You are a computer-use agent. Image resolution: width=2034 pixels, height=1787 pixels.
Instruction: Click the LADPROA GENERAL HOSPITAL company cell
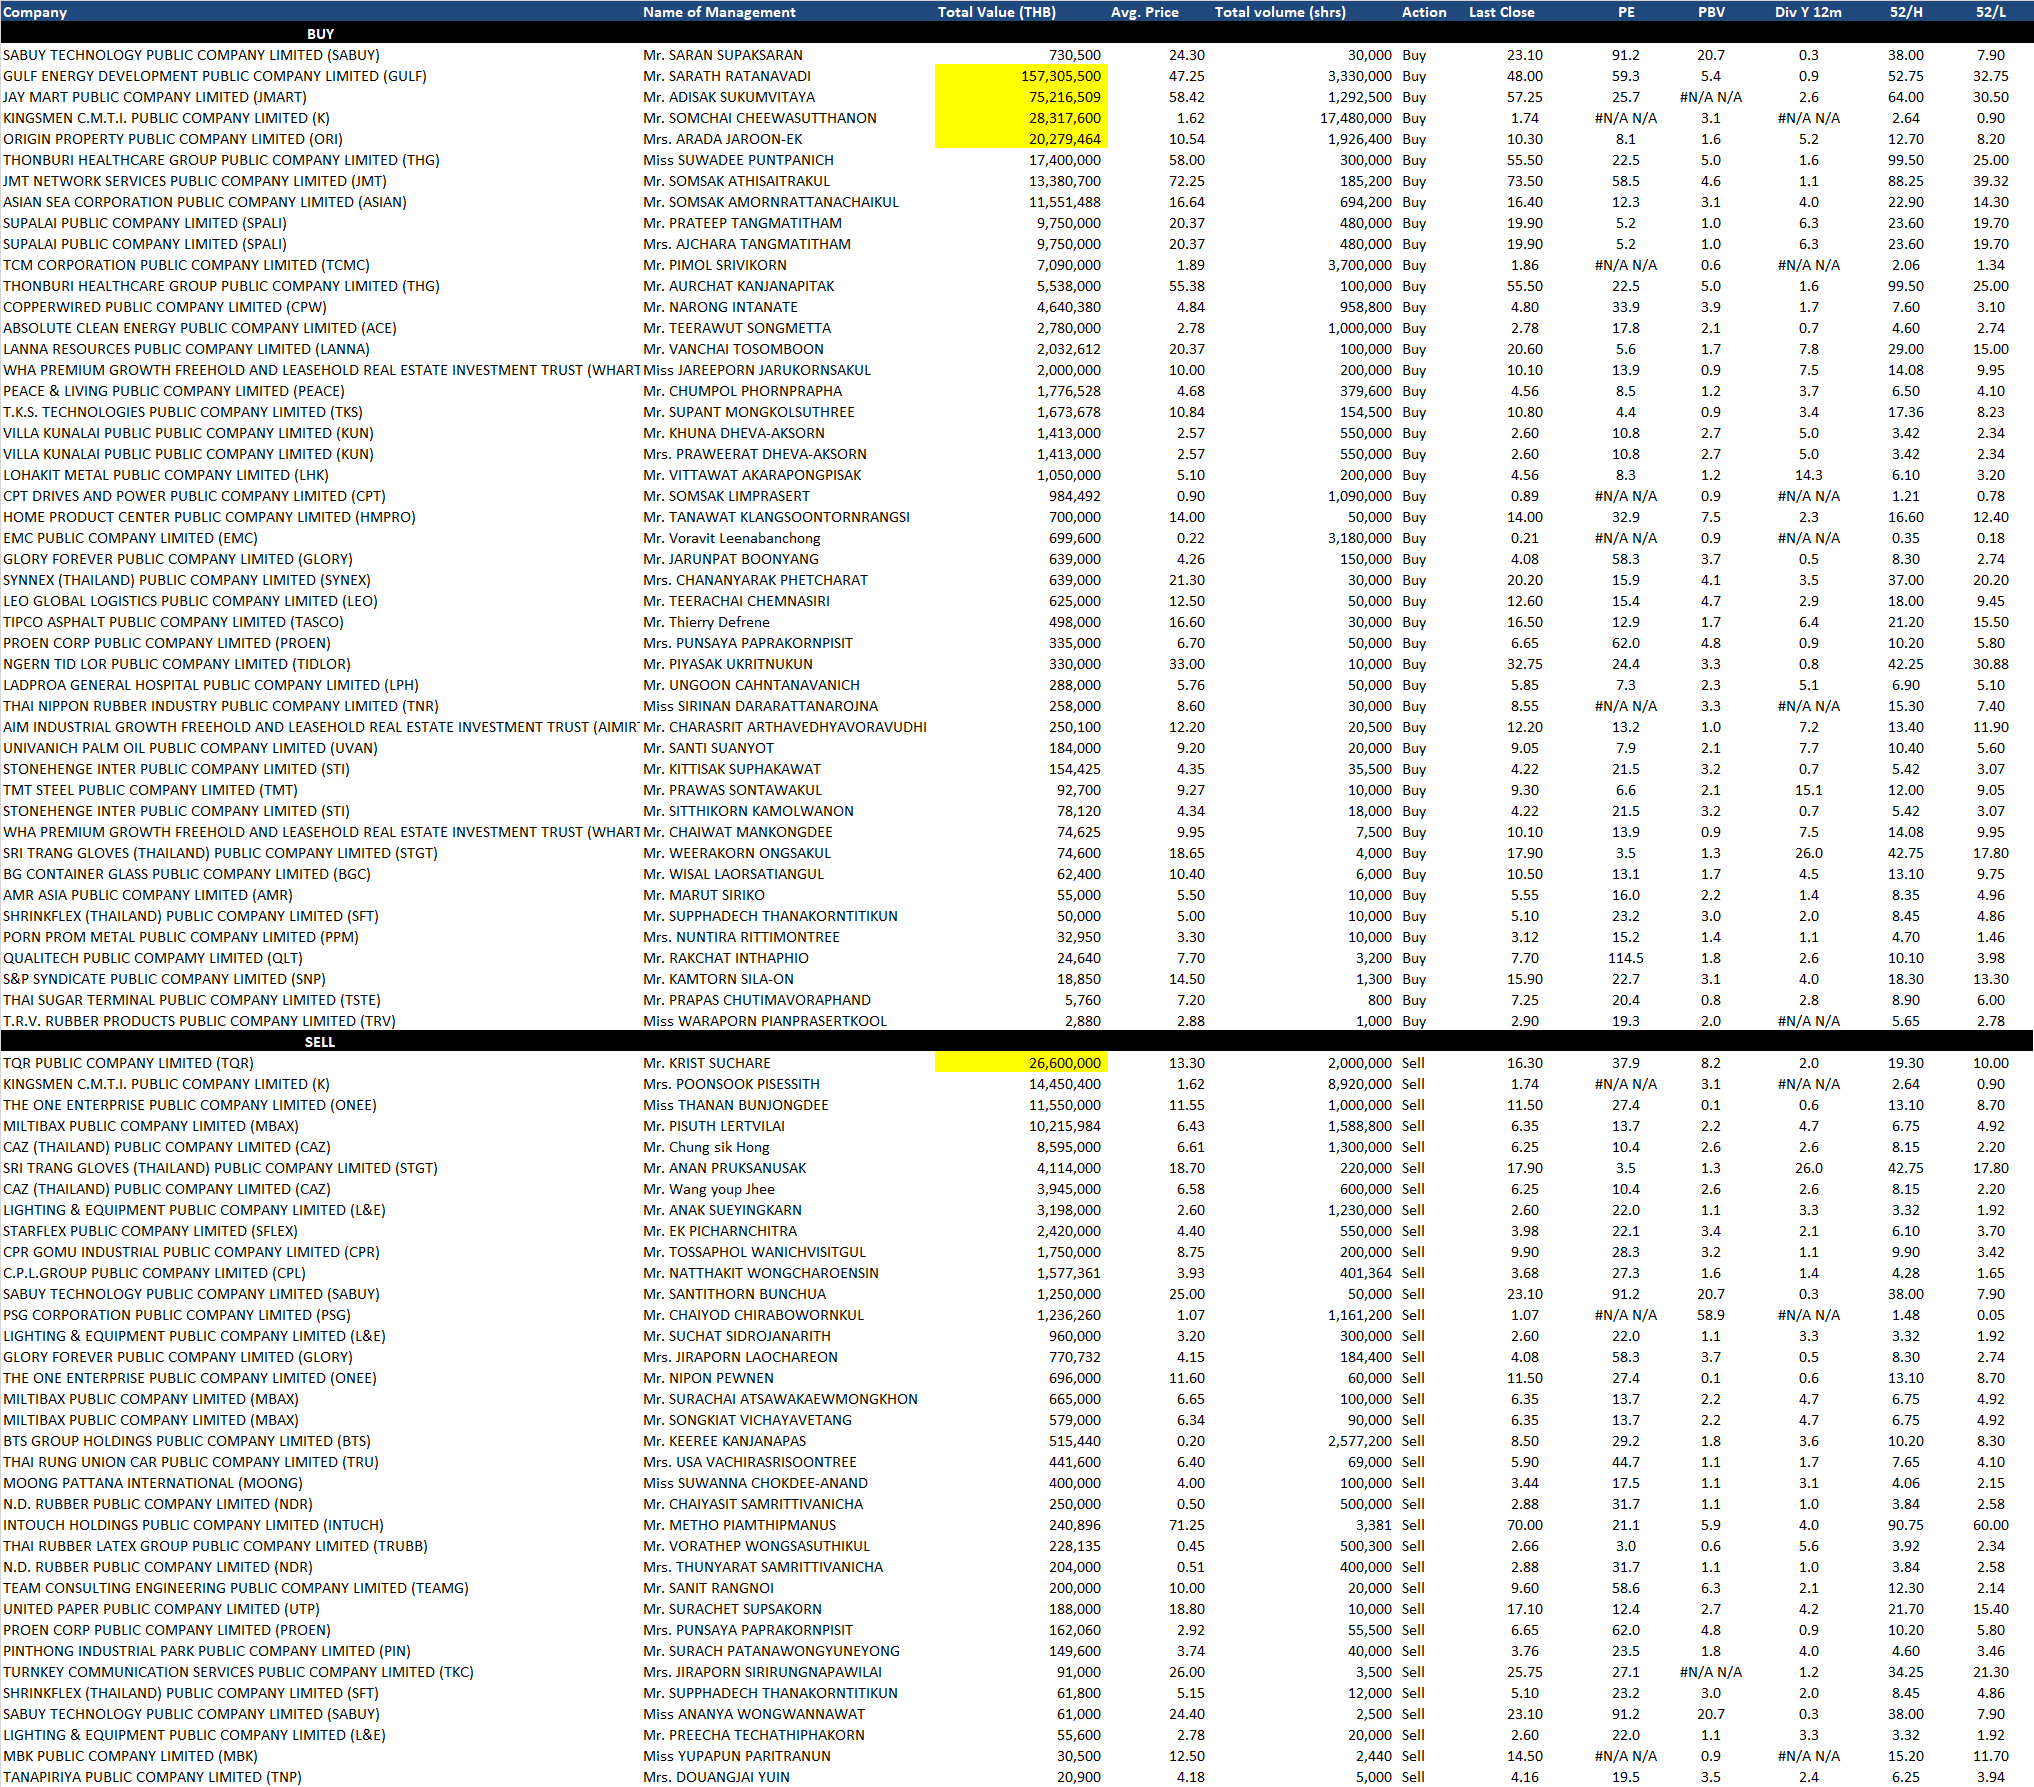click(210, 685)
